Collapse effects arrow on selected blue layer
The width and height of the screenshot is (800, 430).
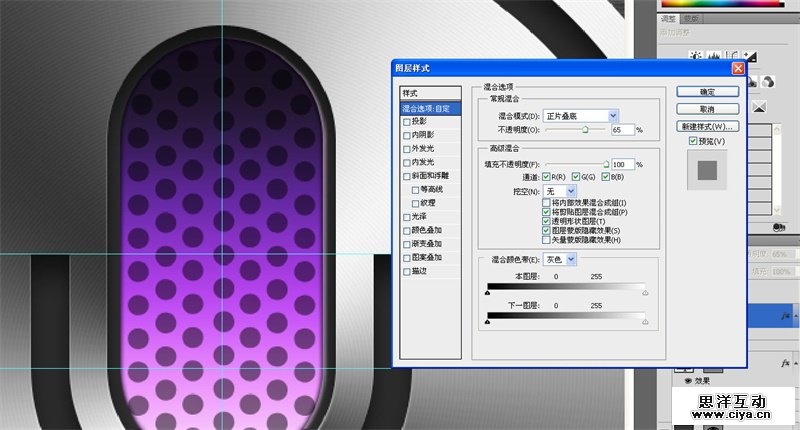pos(795,316)
